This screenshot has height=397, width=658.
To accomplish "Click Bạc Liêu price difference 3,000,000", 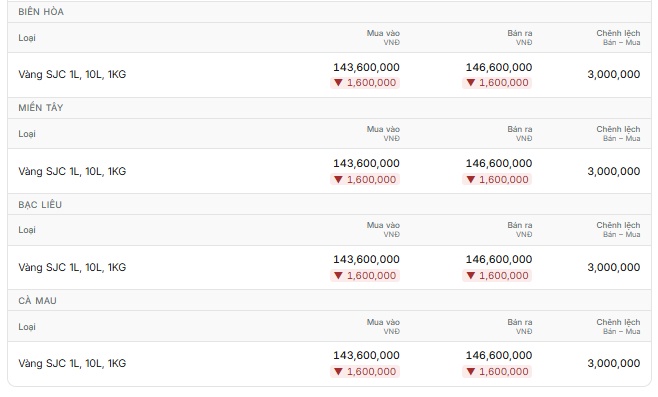I will pyautogui.click(x=614, y=267).
